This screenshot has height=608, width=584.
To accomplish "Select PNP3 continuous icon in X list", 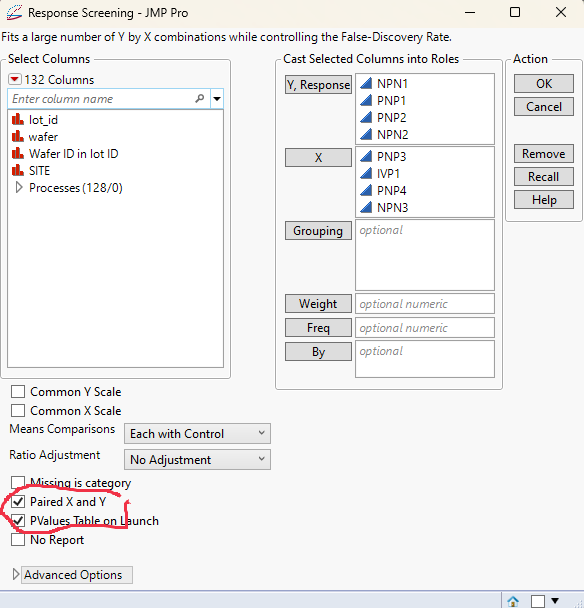I will point(366,156).
